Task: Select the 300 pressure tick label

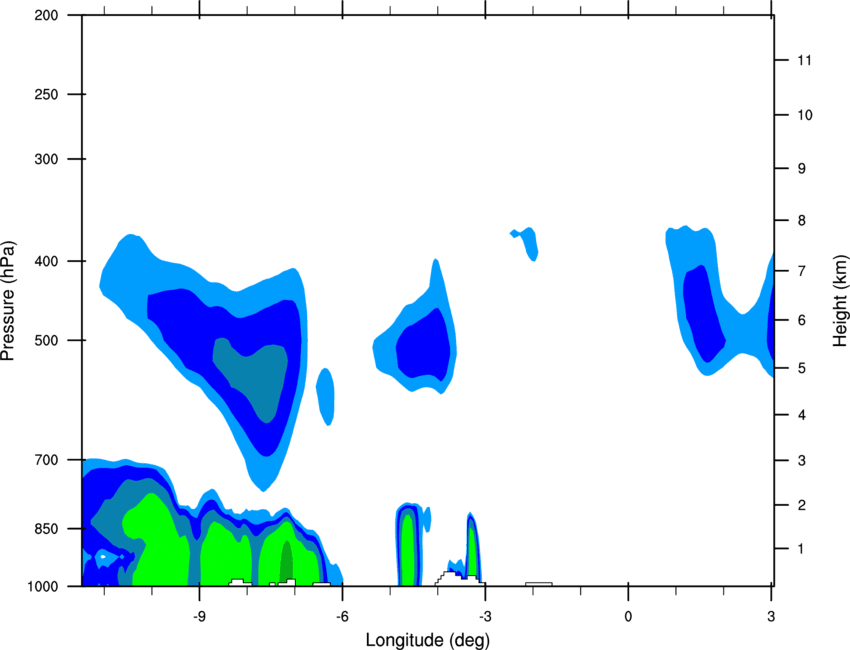Action: click(x=47, y=159)
